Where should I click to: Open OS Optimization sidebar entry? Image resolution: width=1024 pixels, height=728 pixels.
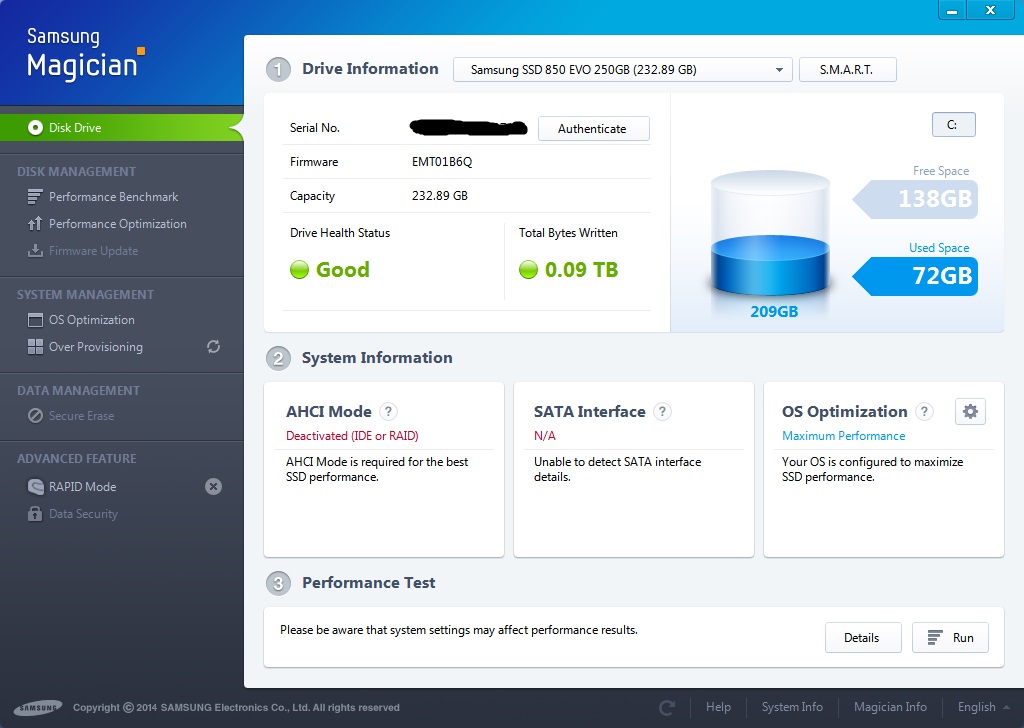91,320
